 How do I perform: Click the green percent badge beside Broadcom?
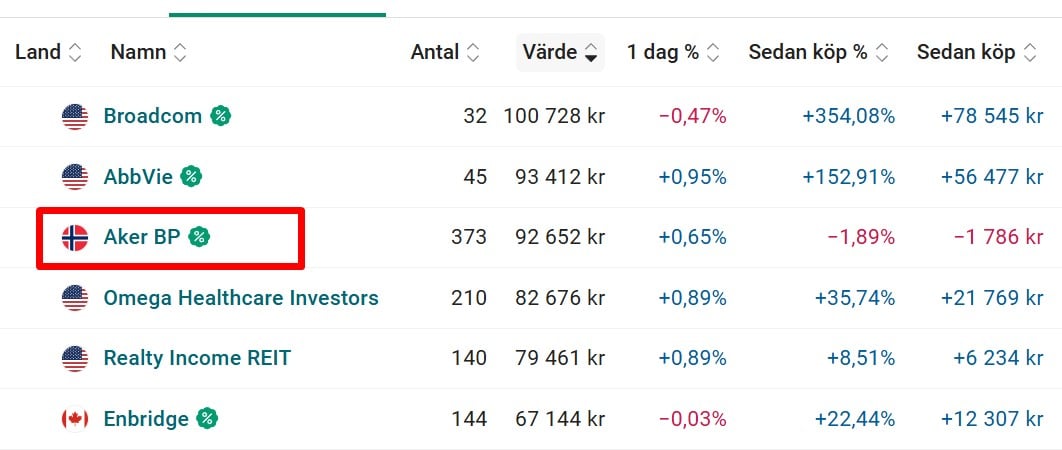click(x=221, y=116)
